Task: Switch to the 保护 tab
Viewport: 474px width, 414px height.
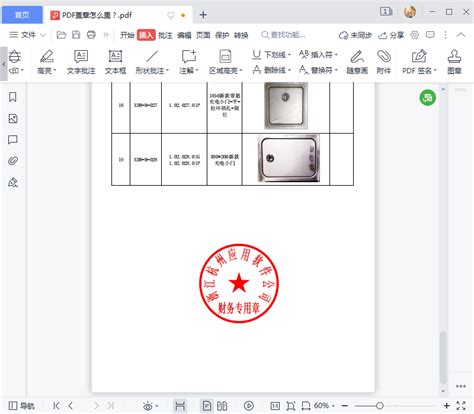Action: coord(222,35)
